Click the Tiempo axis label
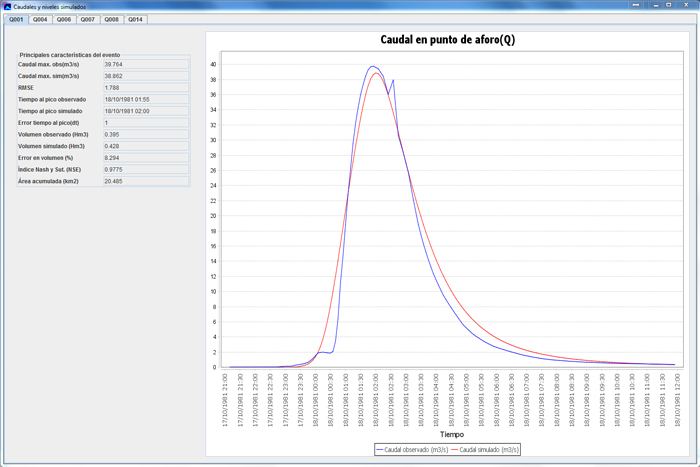700x467 pixels. [452, 434]
